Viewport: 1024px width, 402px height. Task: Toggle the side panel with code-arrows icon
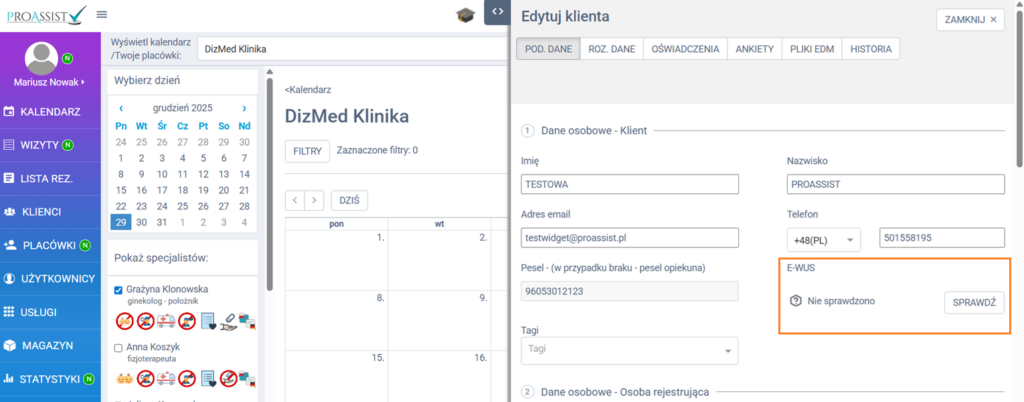[x=497, y=13]
